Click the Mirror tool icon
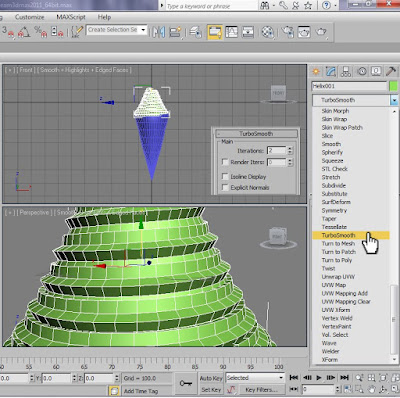 (x=159, y=32)
